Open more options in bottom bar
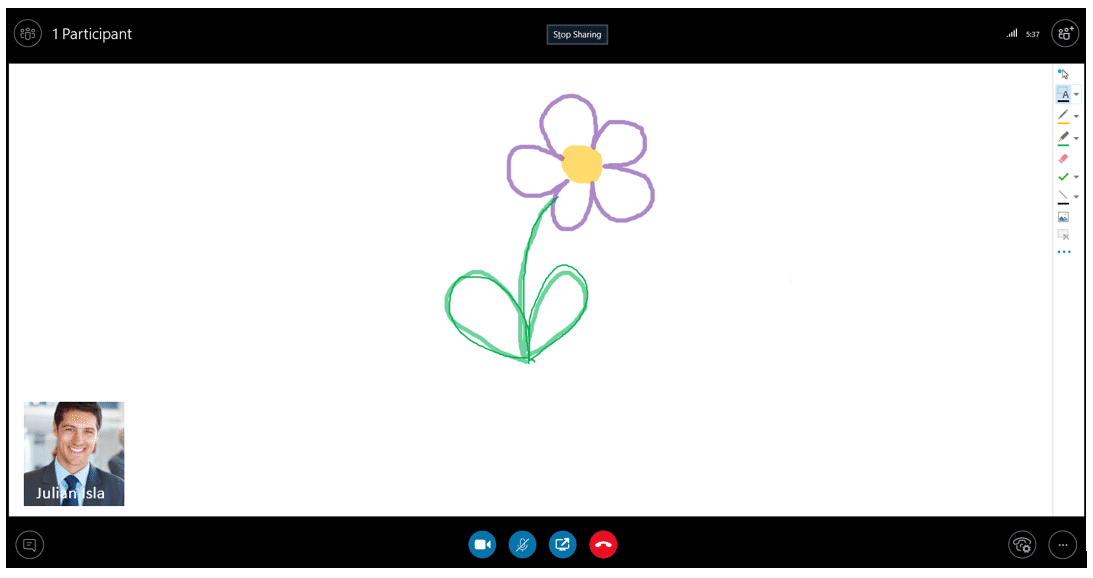Image resolution: width=1093 pixels, height=578 pixels. (x=1062, y=545)
